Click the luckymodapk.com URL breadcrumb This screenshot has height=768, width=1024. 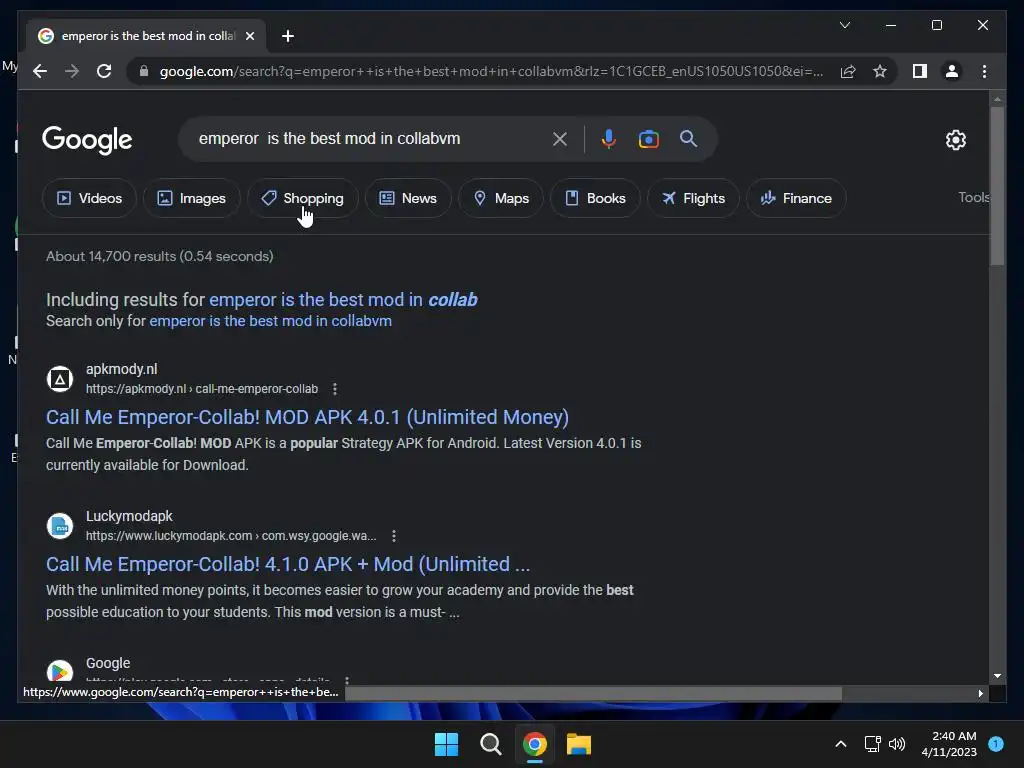click(x=231, y=536)
